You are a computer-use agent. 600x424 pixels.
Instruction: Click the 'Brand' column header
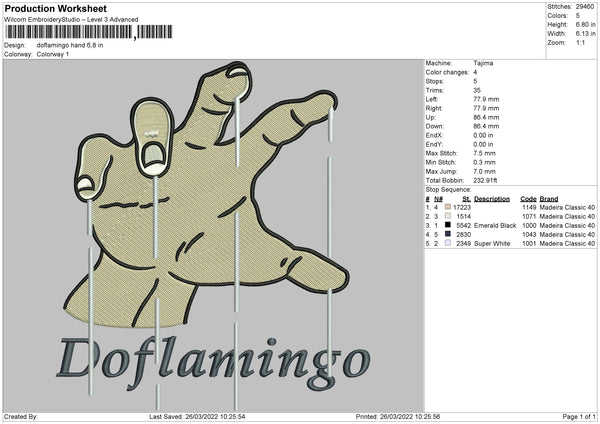pyautogui.click(x=549, y=199)
